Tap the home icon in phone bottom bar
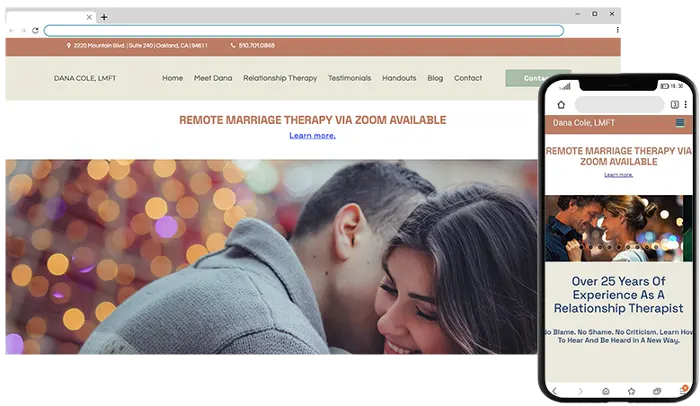700x406 pixels. pos(605,390)
